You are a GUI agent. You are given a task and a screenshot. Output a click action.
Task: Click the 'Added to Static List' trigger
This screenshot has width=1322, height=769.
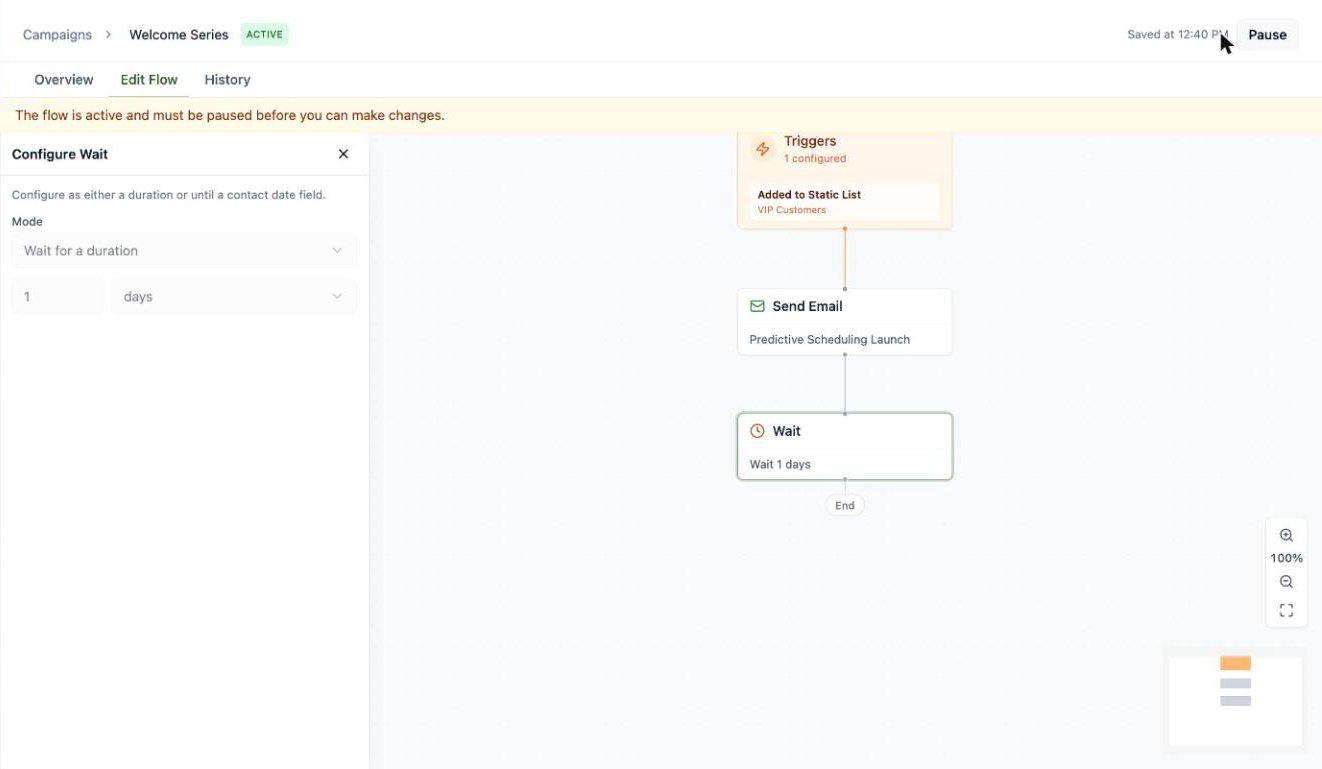[844, 201]
